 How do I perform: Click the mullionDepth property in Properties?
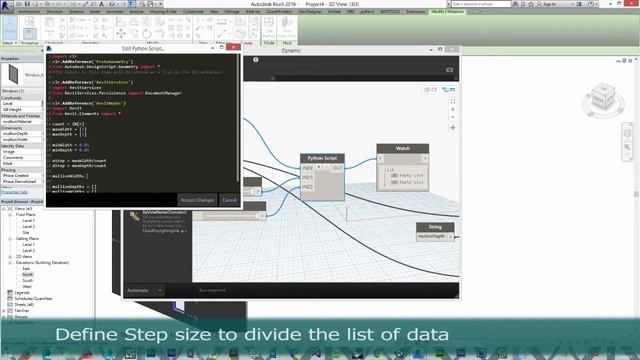coord(22,133)
